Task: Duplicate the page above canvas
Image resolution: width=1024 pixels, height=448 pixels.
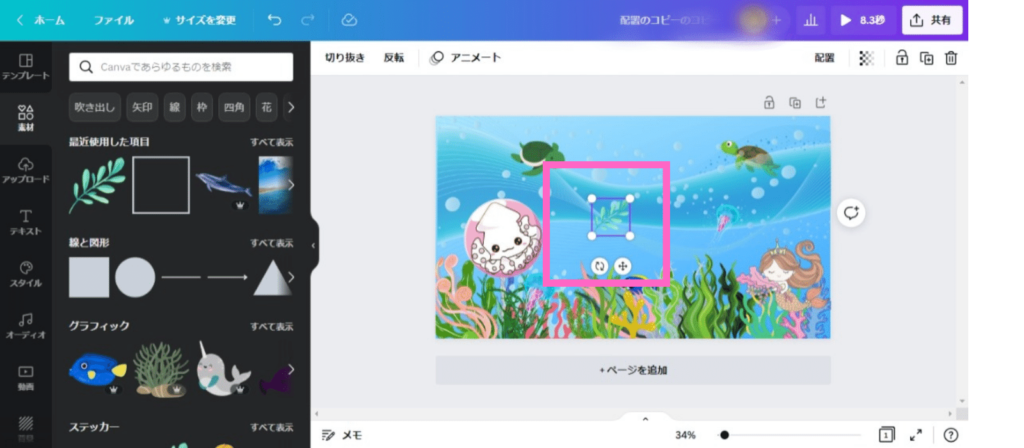Action: coord(795,102)
